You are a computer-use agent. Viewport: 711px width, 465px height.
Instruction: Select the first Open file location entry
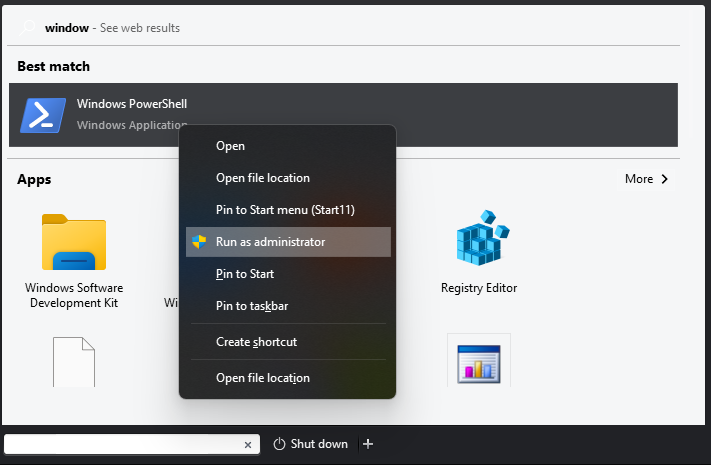[287, 178]
